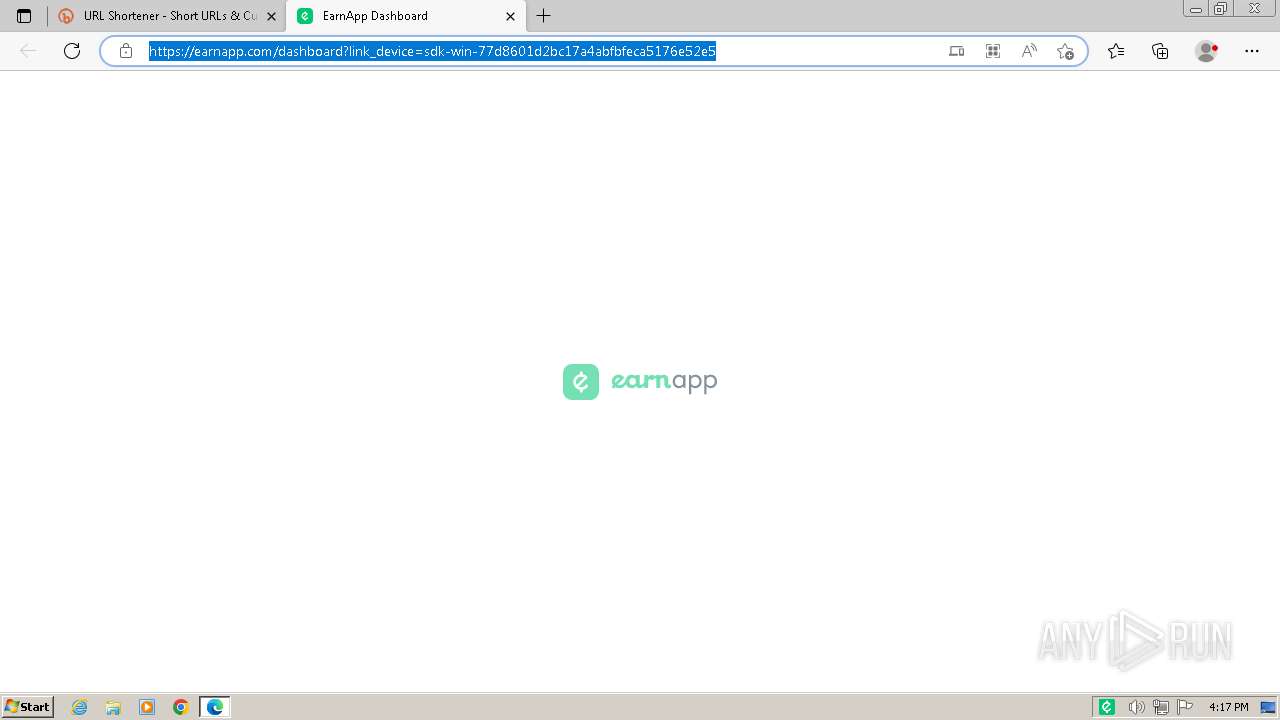Image resolution: width=1280 pixels, height=720 pixels.
Task: Open the send tab to devices icon
Action: [x=956, y=51]
